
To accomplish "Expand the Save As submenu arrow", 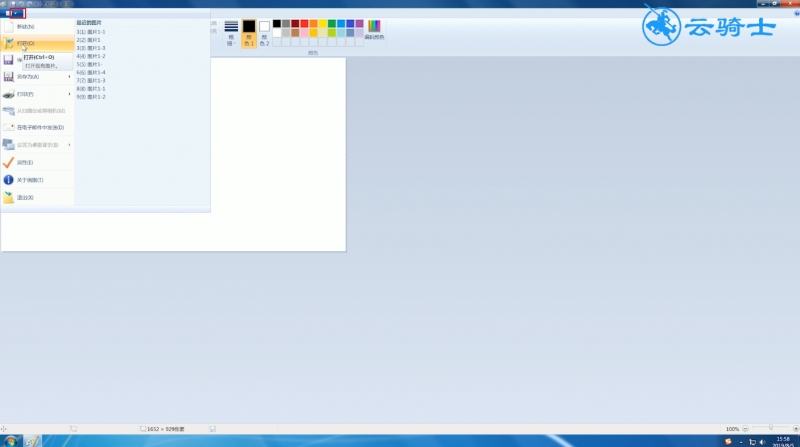I will (70, 77).
